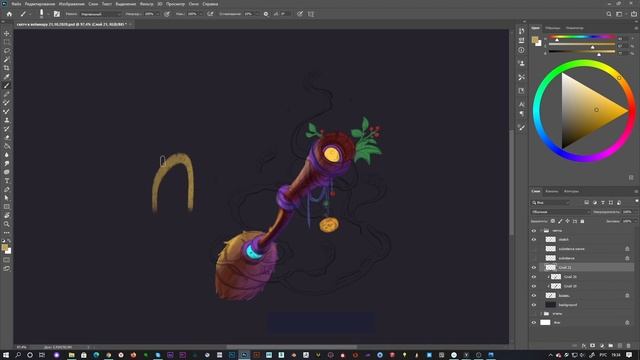Open the layer filter kind dropdown
Image resolution: width=640 pixels, height=360 pixels.
[x=551, y=202]
